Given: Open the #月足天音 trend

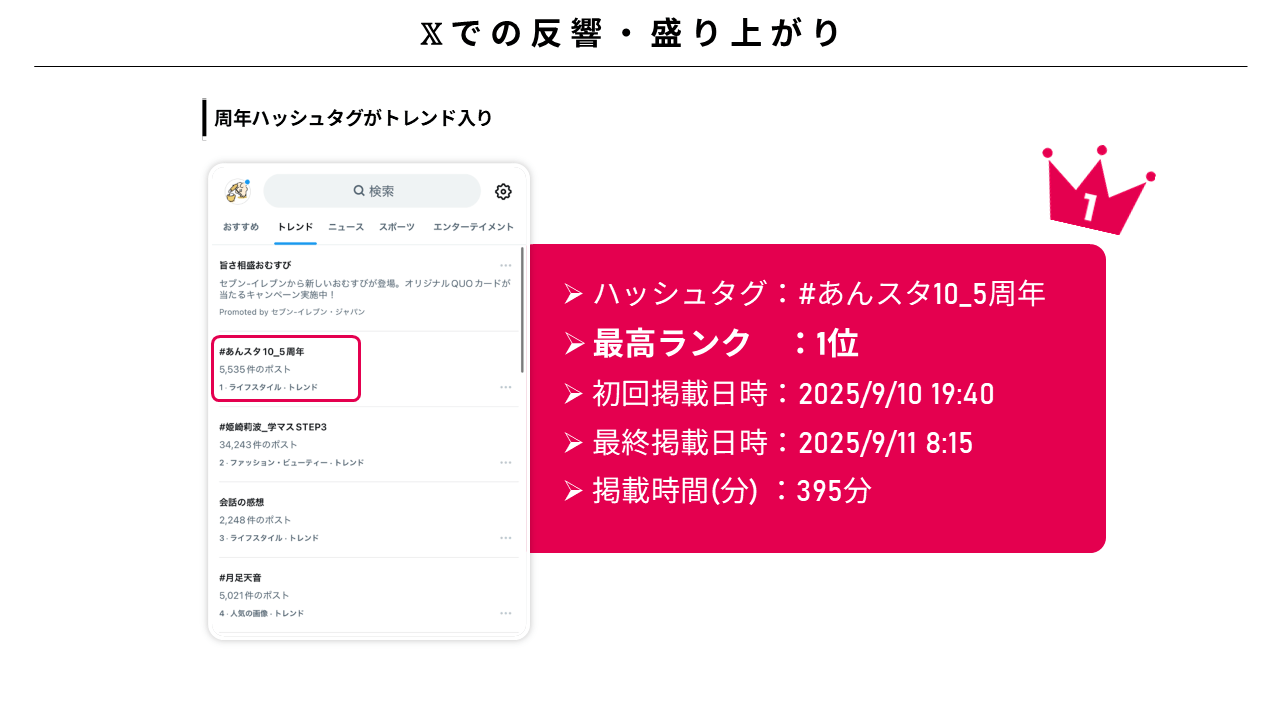Looking at the screenshot, I should [240, 578].
